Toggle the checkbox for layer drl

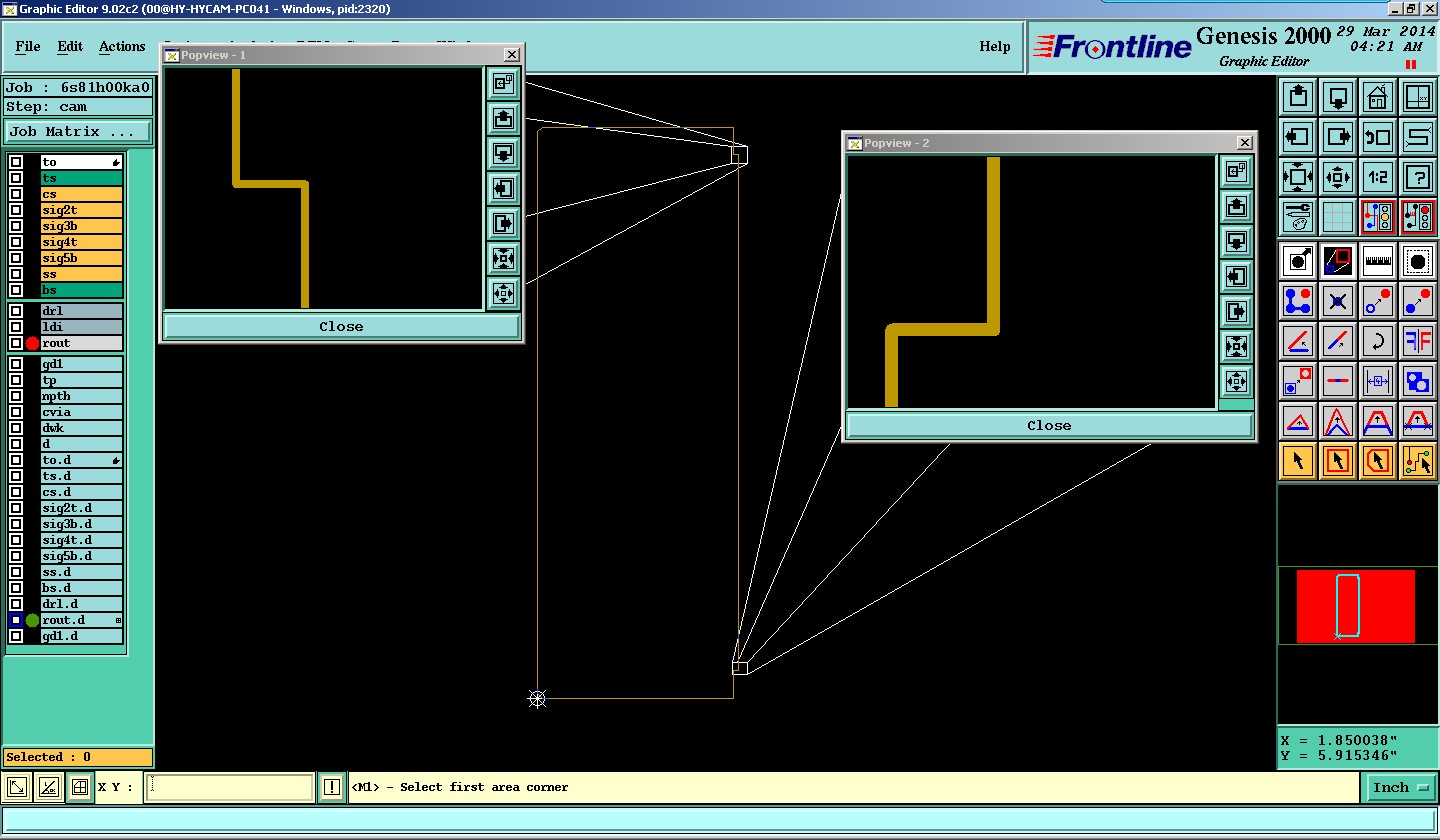pyautogui.click(x=16, y=311)
